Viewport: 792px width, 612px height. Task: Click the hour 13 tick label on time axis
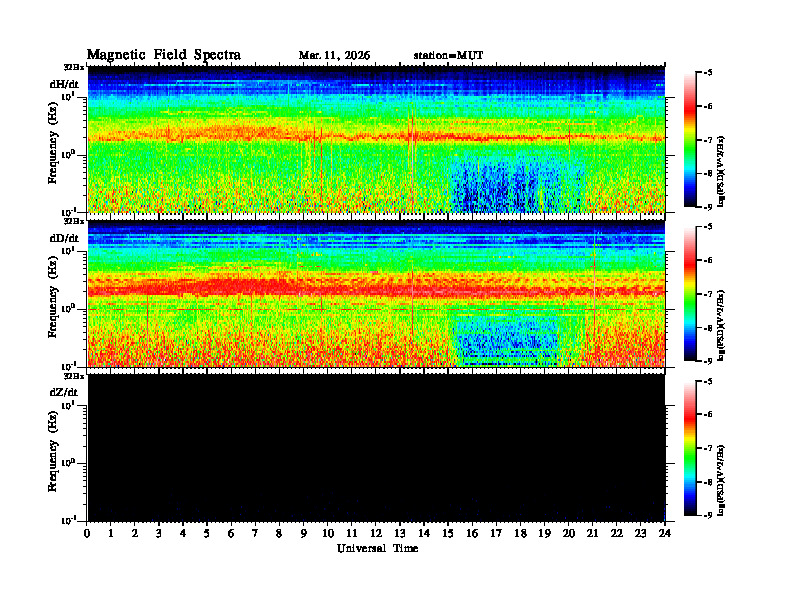(400, 534)
